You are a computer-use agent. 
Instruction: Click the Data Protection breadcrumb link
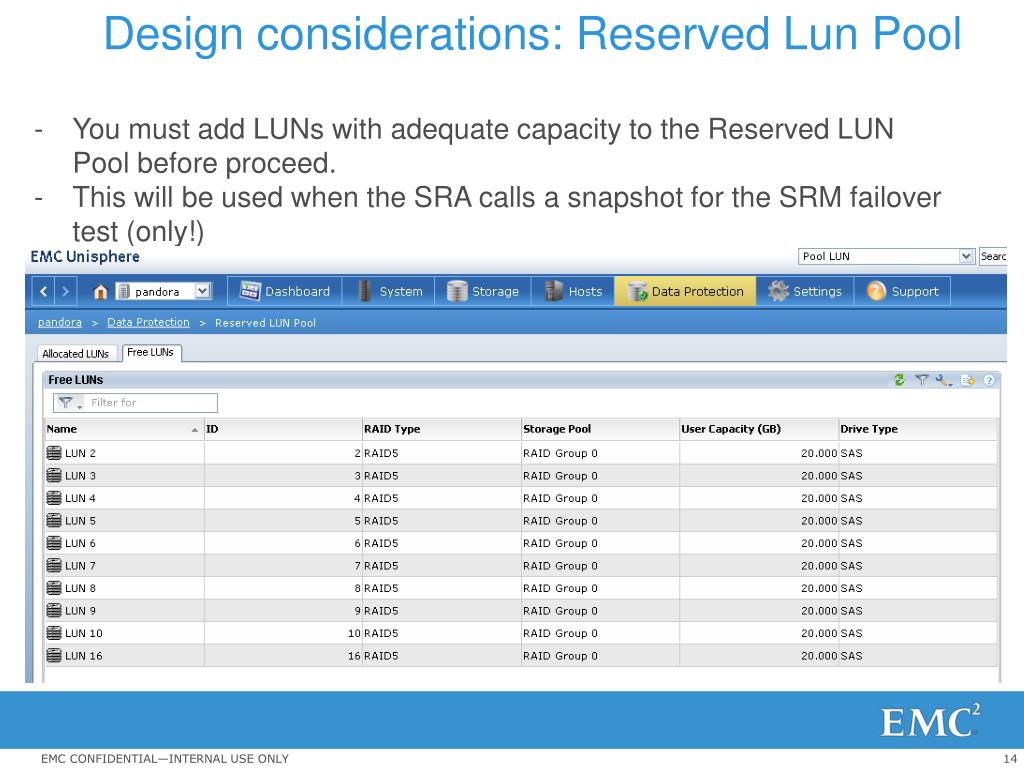pyautogui.click(x=148, y=323)
